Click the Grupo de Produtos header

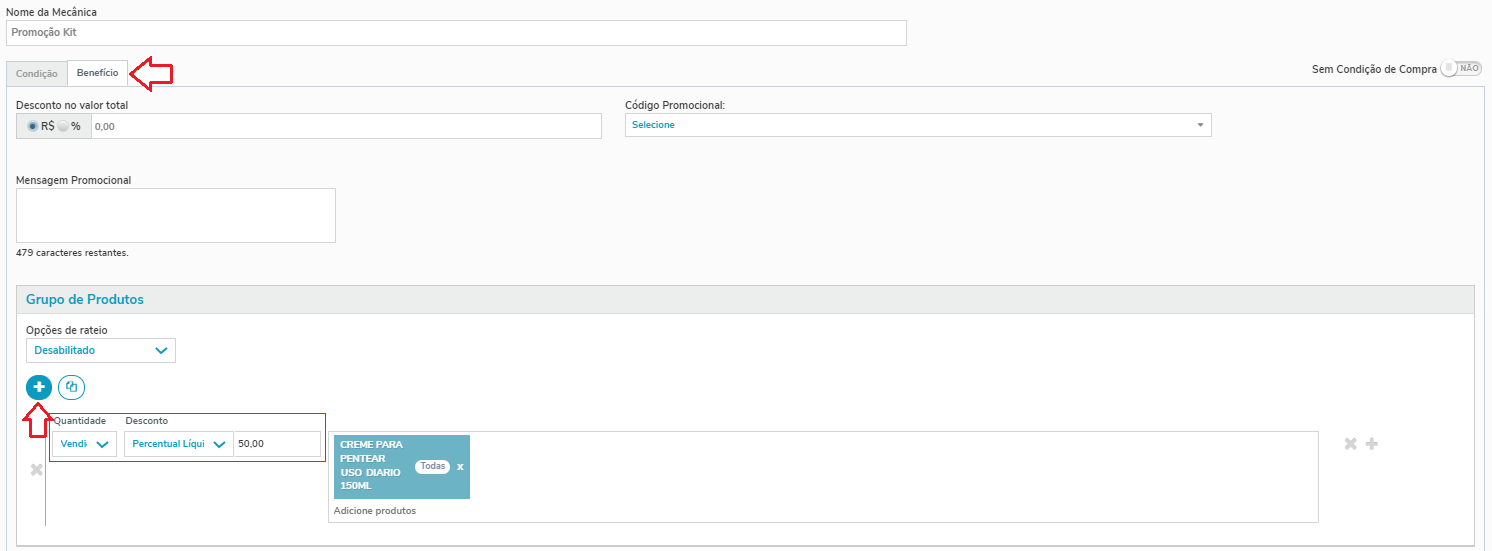click(745, 300)
